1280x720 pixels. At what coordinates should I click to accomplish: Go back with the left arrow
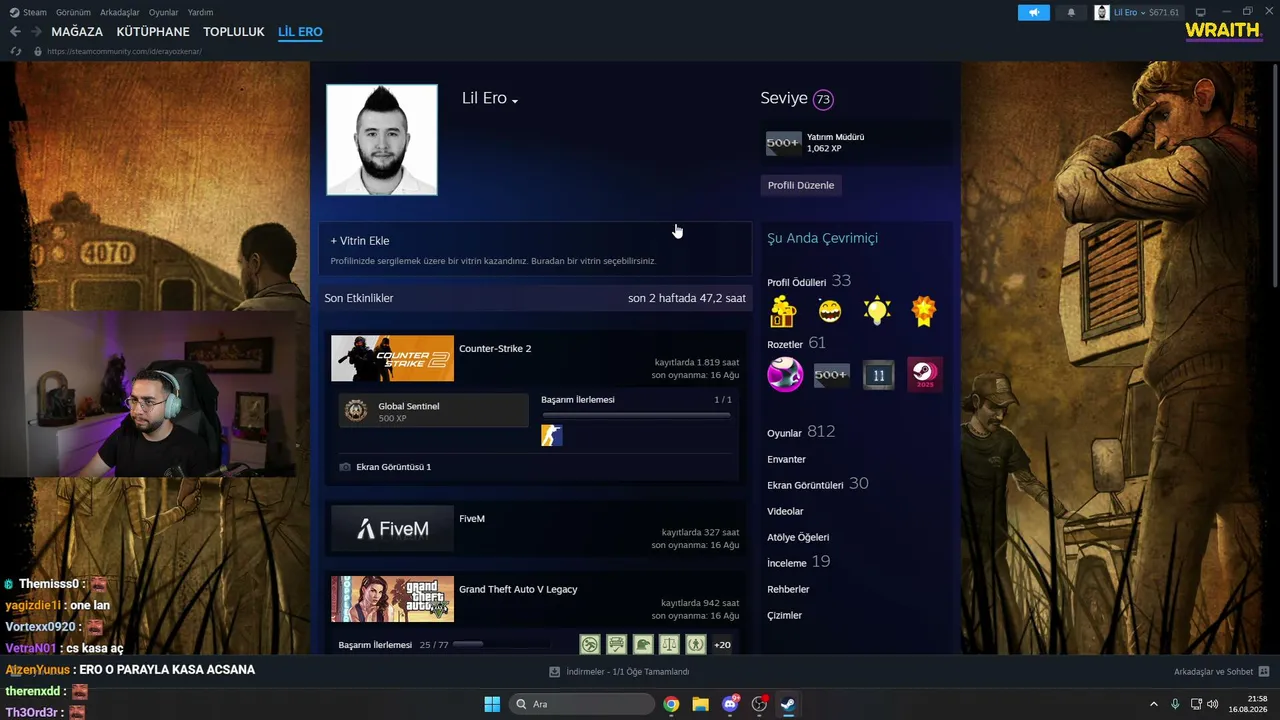point(15,32)
